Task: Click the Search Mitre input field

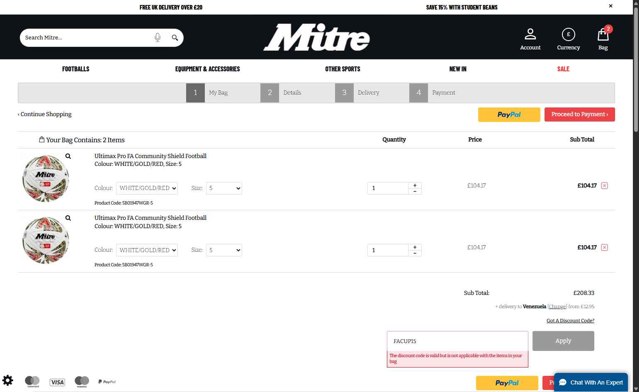Action: tap(88, 37)
